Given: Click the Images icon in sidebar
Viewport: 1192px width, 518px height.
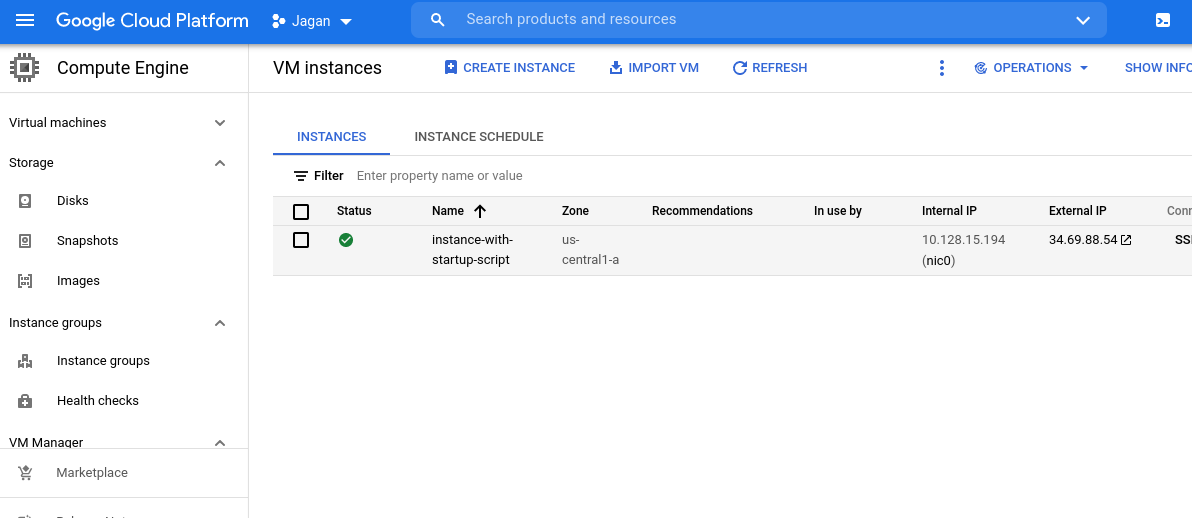Looking at the screenshot, I should (x=25, y=281).
